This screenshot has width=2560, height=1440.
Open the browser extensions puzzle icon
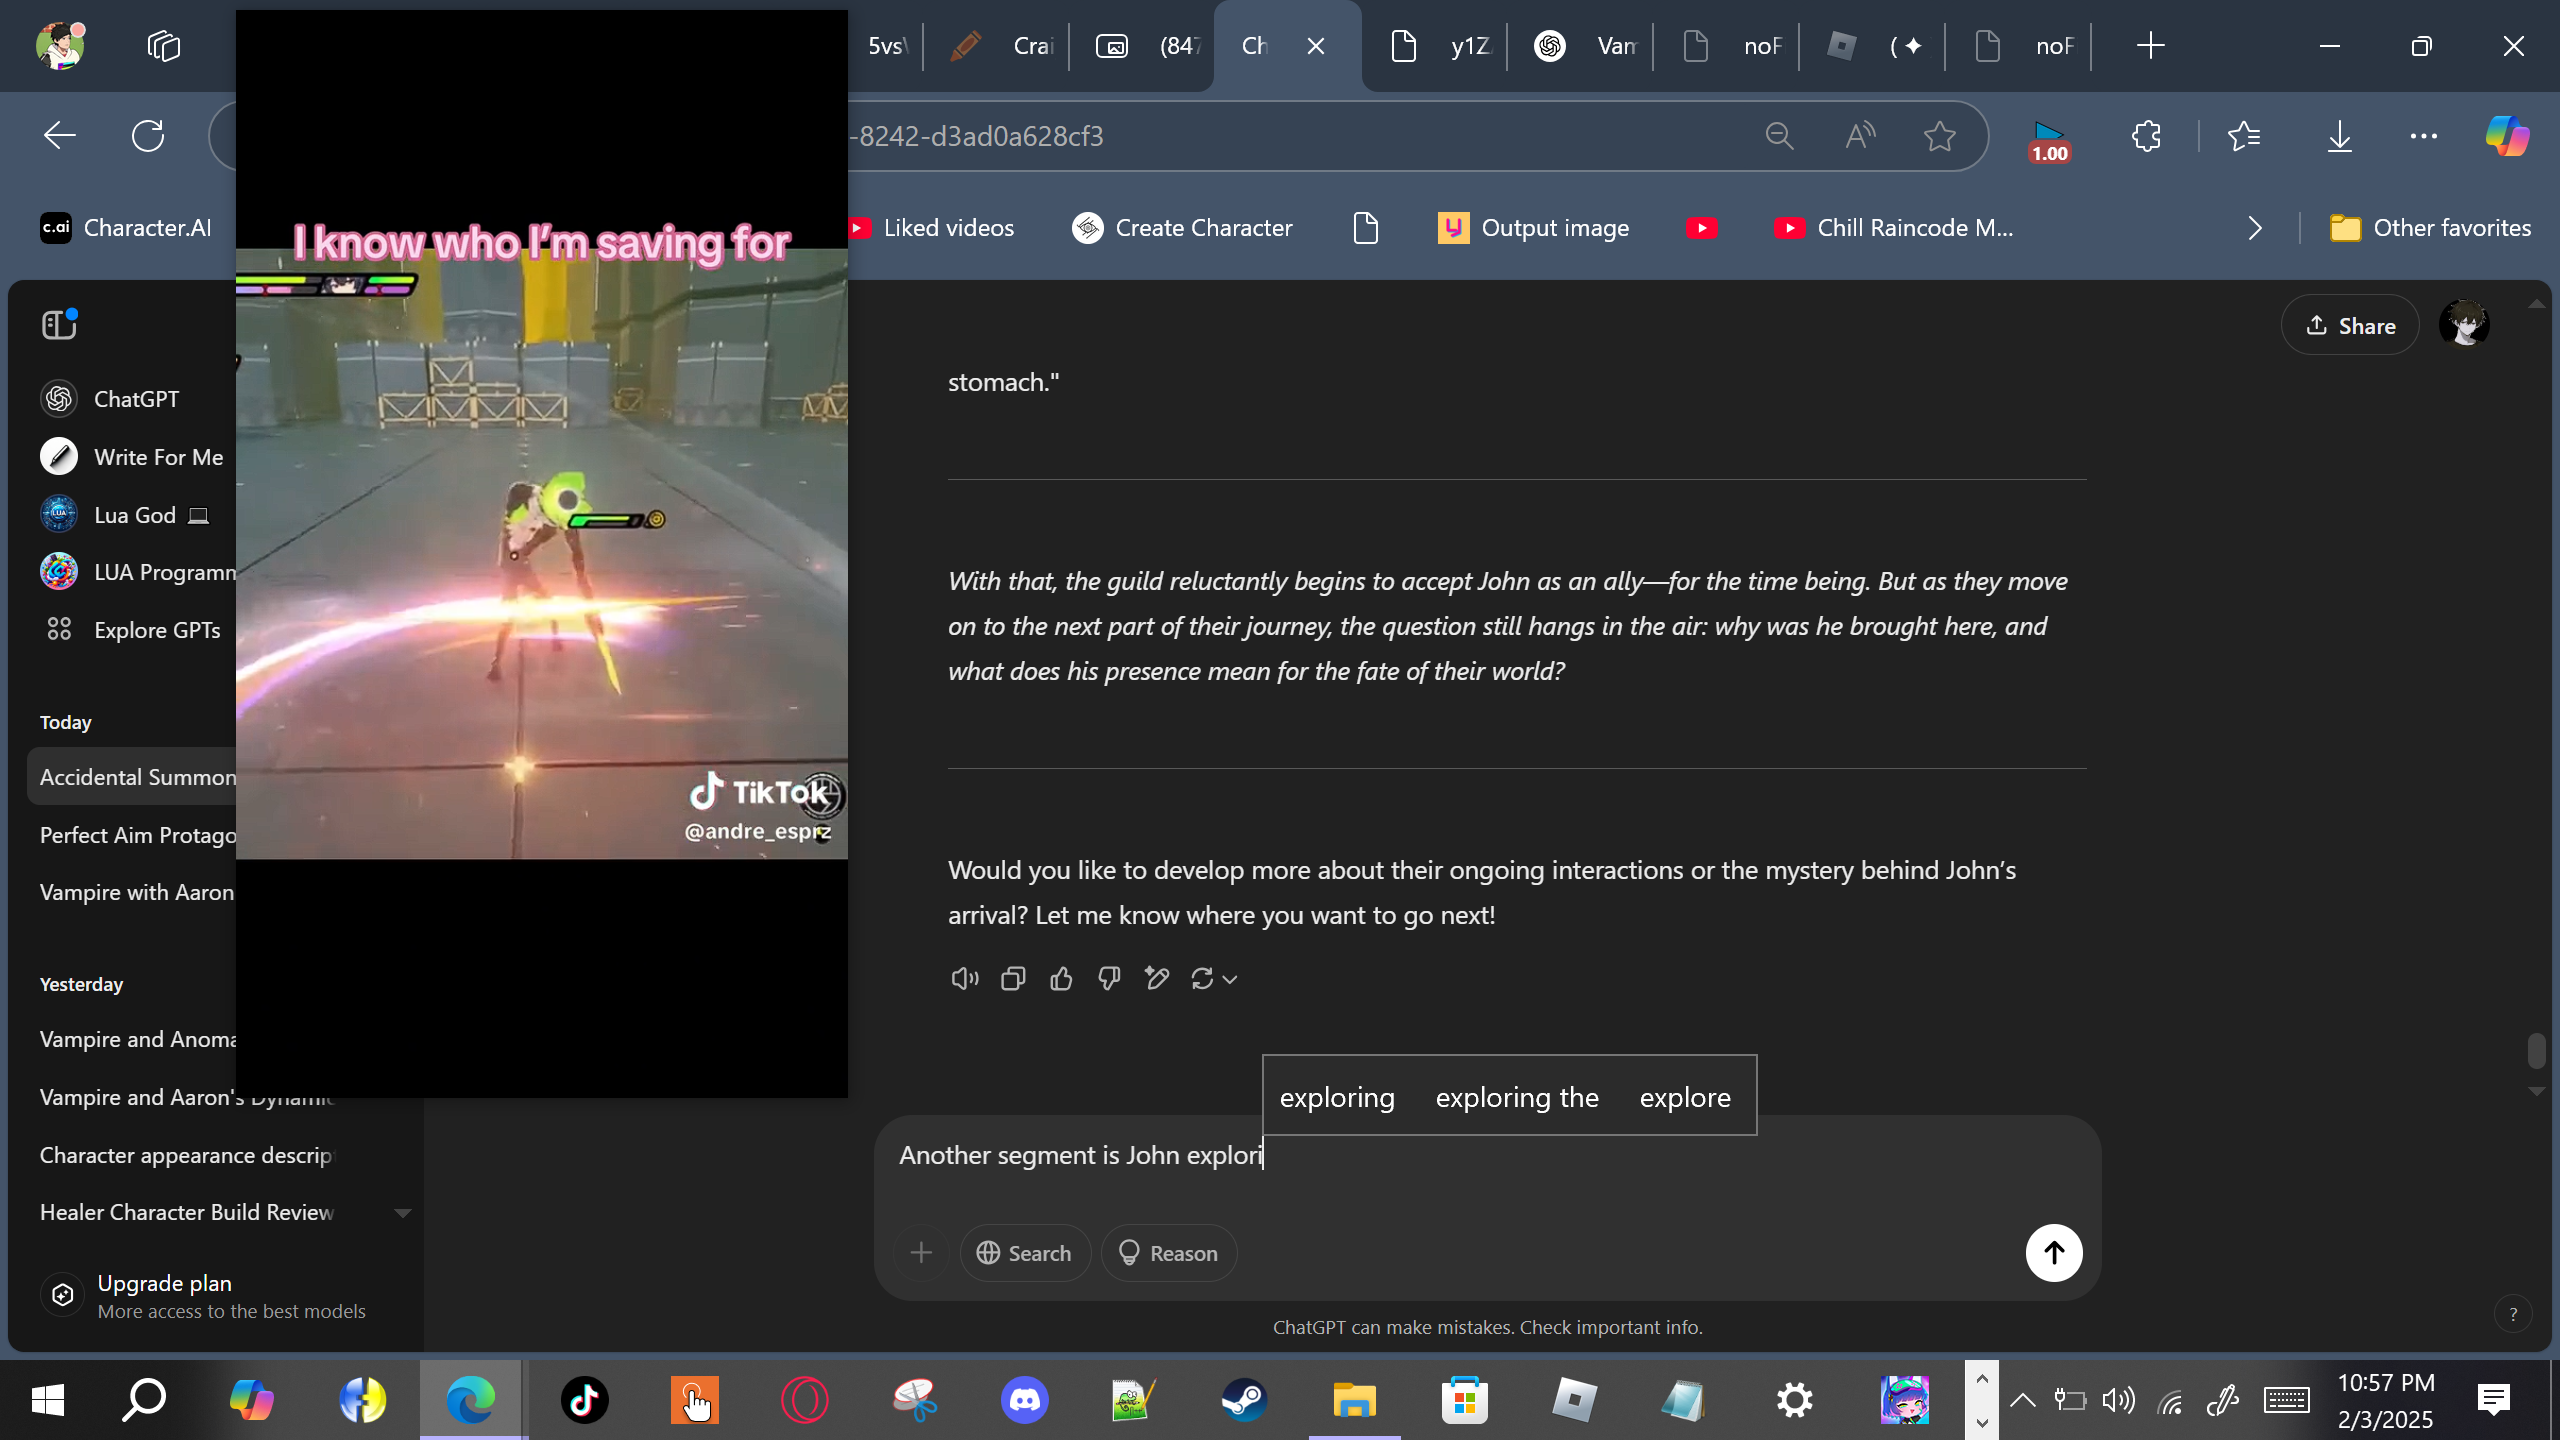tap(2146, 136)
